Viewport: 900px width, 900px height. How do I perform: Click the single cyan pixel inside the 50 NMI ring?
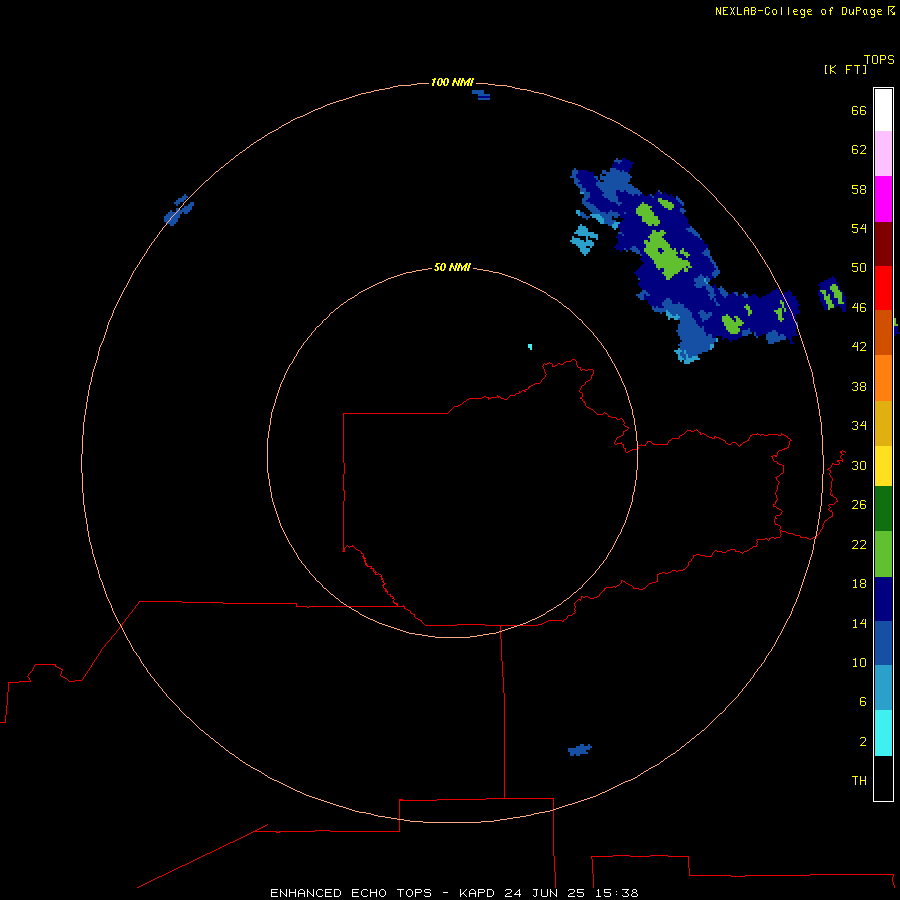pos(530,347)
